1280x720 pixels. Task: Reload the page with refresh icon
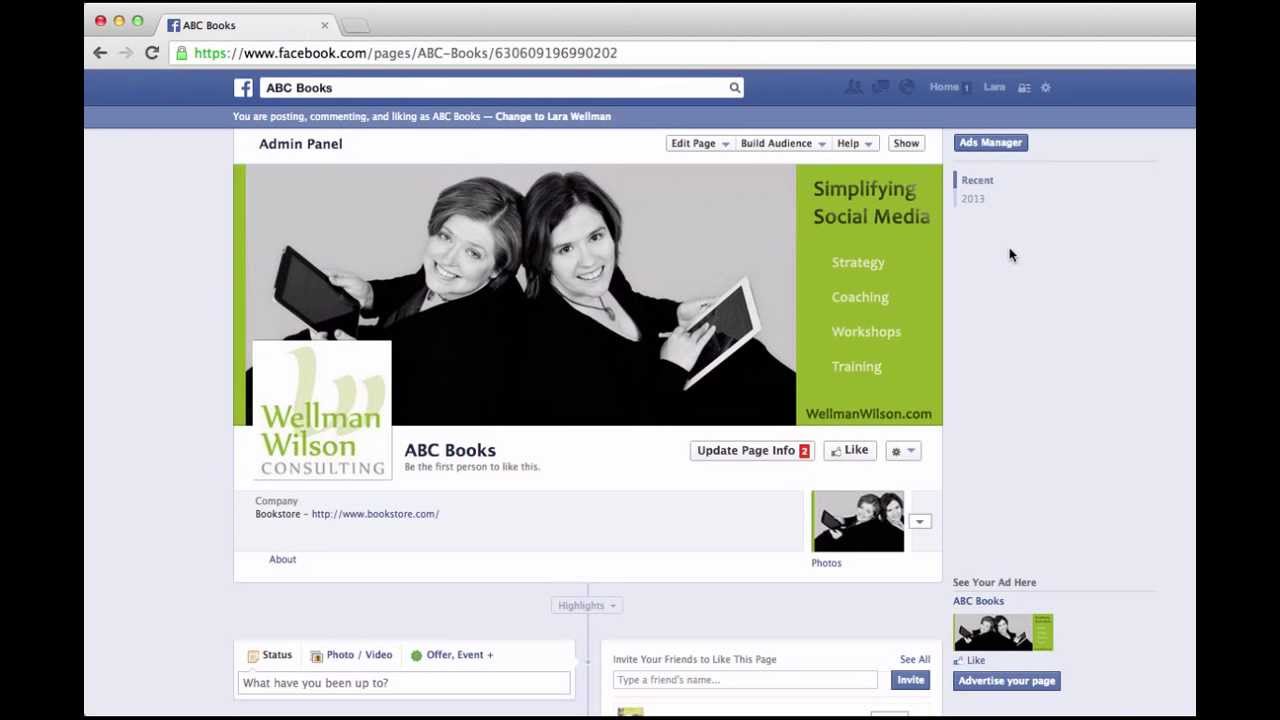click(x=152, y=53)
